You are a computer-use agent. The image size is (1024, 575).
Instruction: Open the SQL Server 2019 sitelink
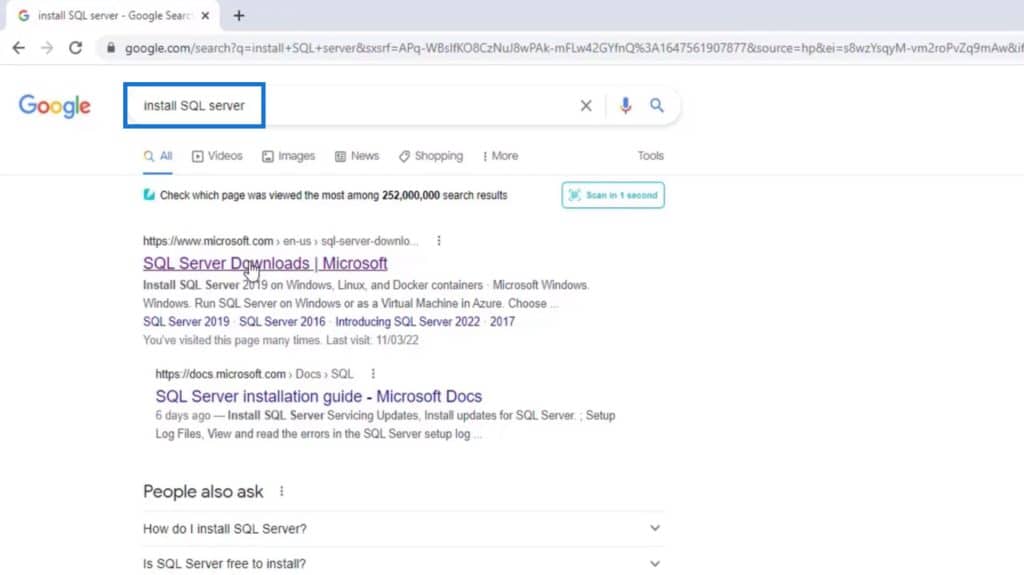tap(186, 321)
